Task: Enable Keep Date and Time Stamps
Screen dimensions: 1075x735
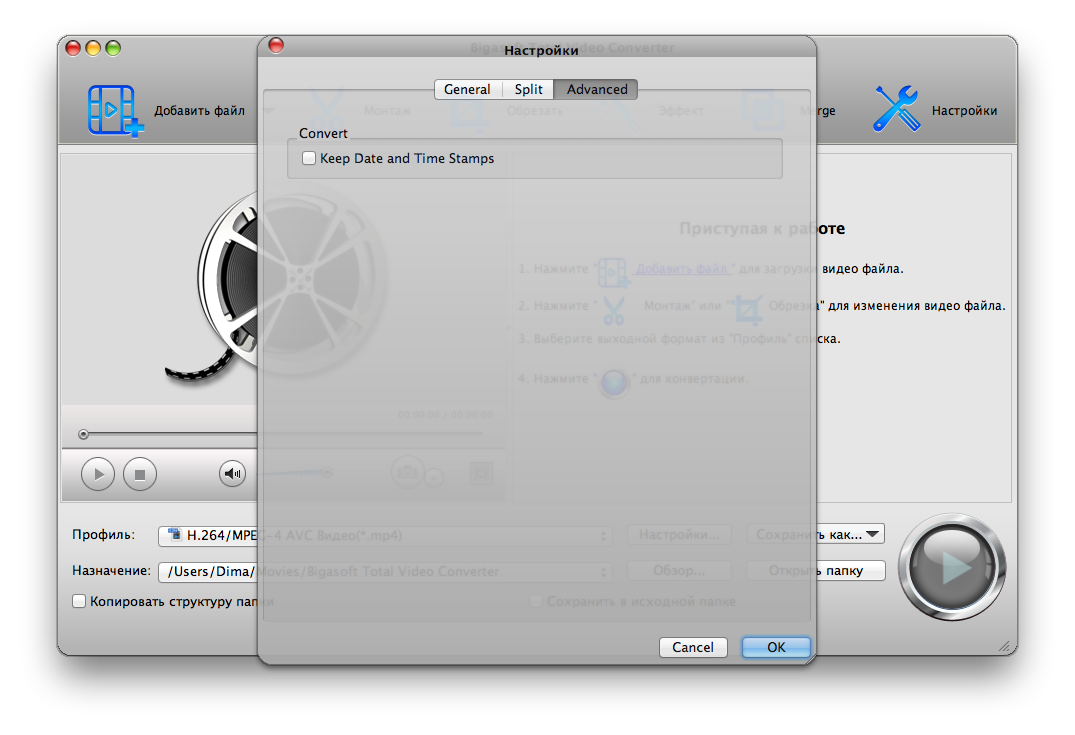Action: pos(309,158)
